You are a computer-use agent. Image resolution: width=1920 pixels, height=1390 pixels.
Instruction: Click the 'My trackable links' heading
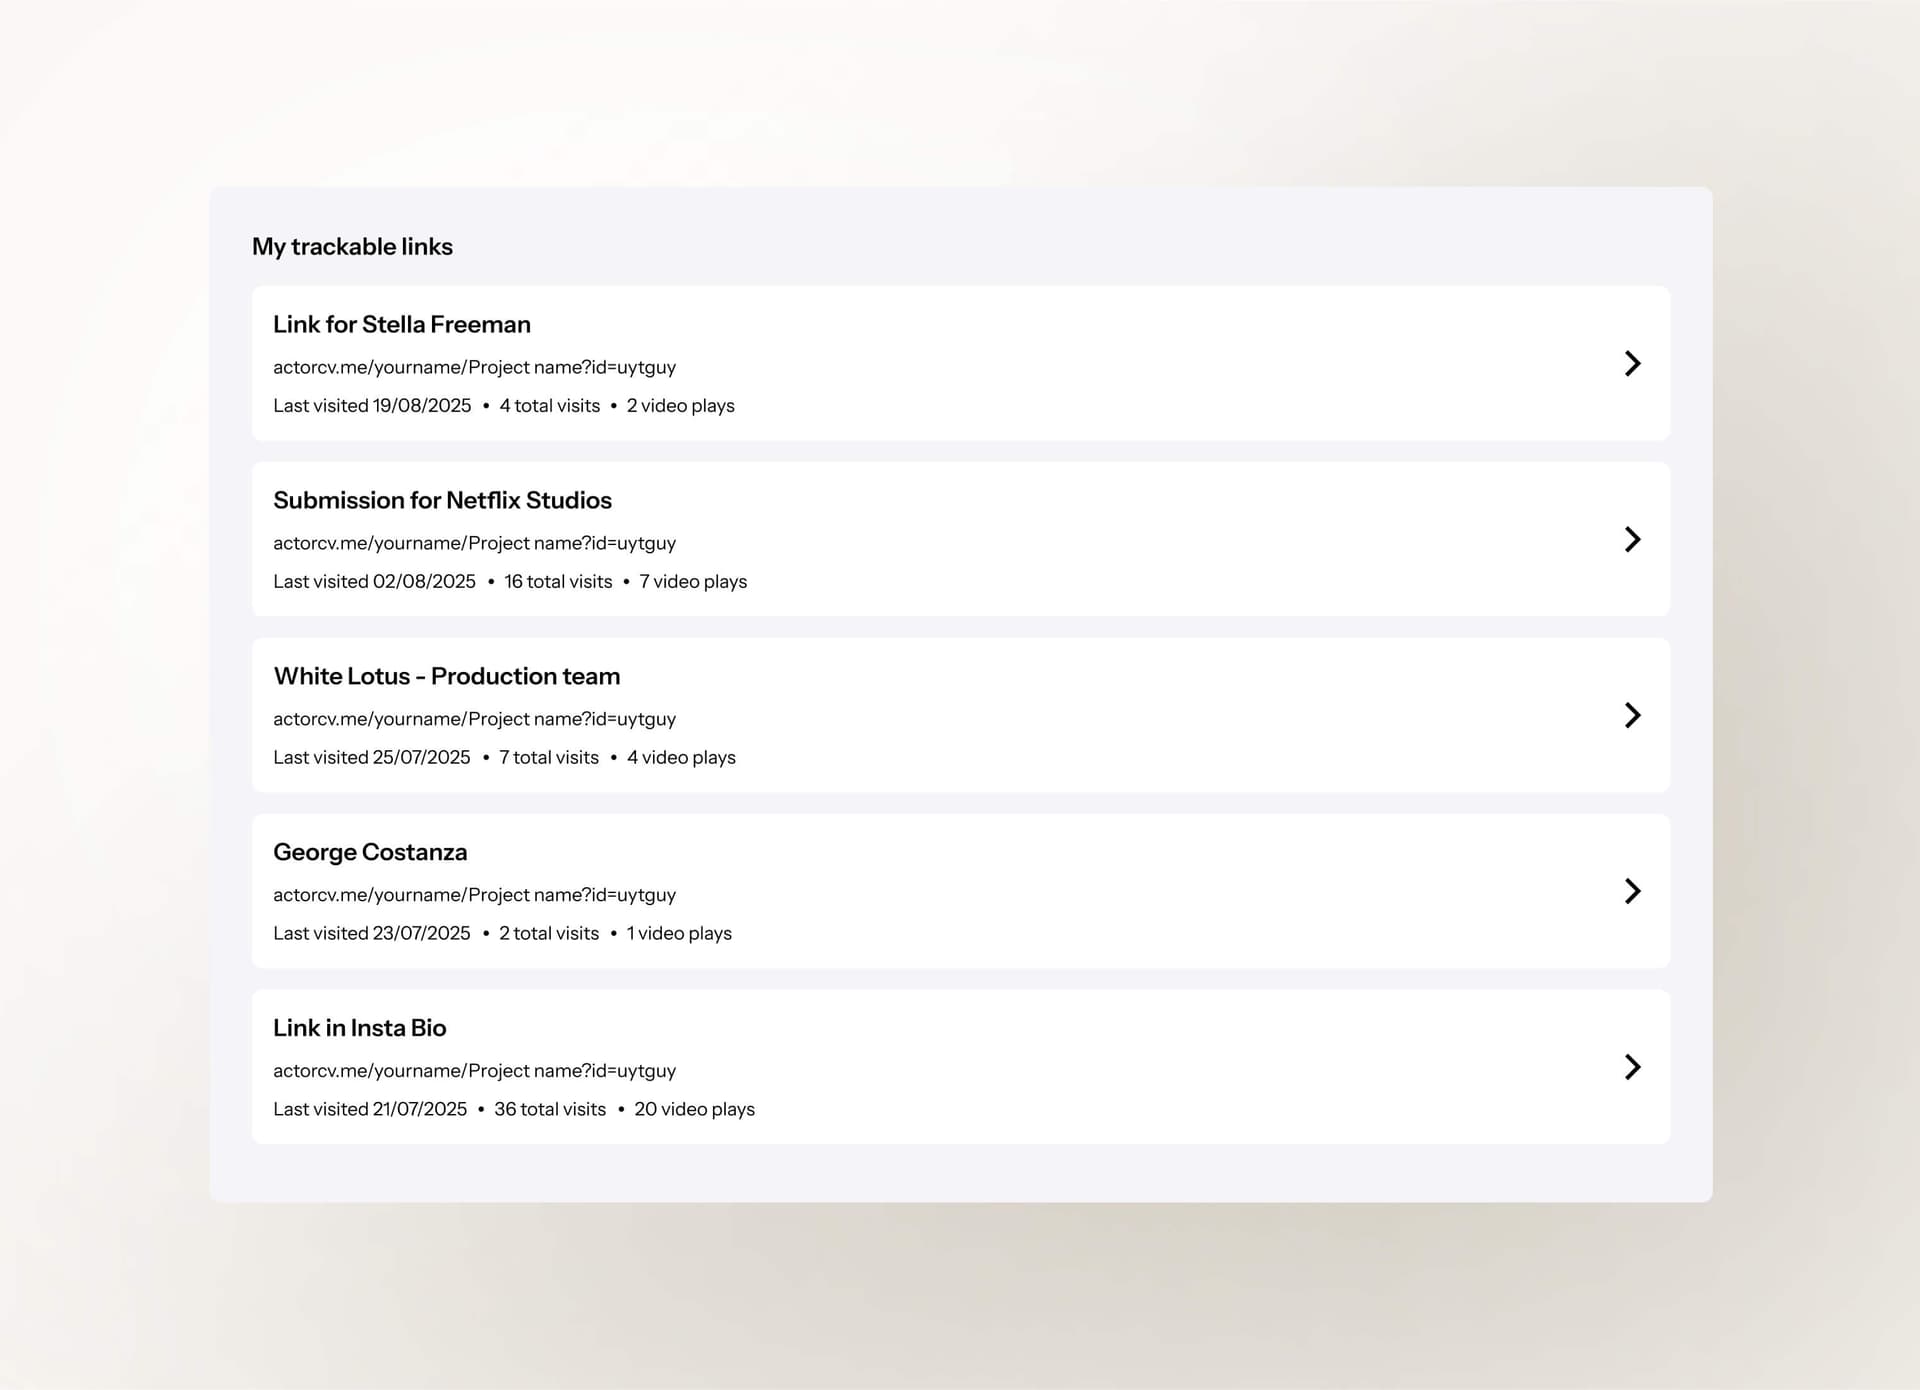[352, 247]
